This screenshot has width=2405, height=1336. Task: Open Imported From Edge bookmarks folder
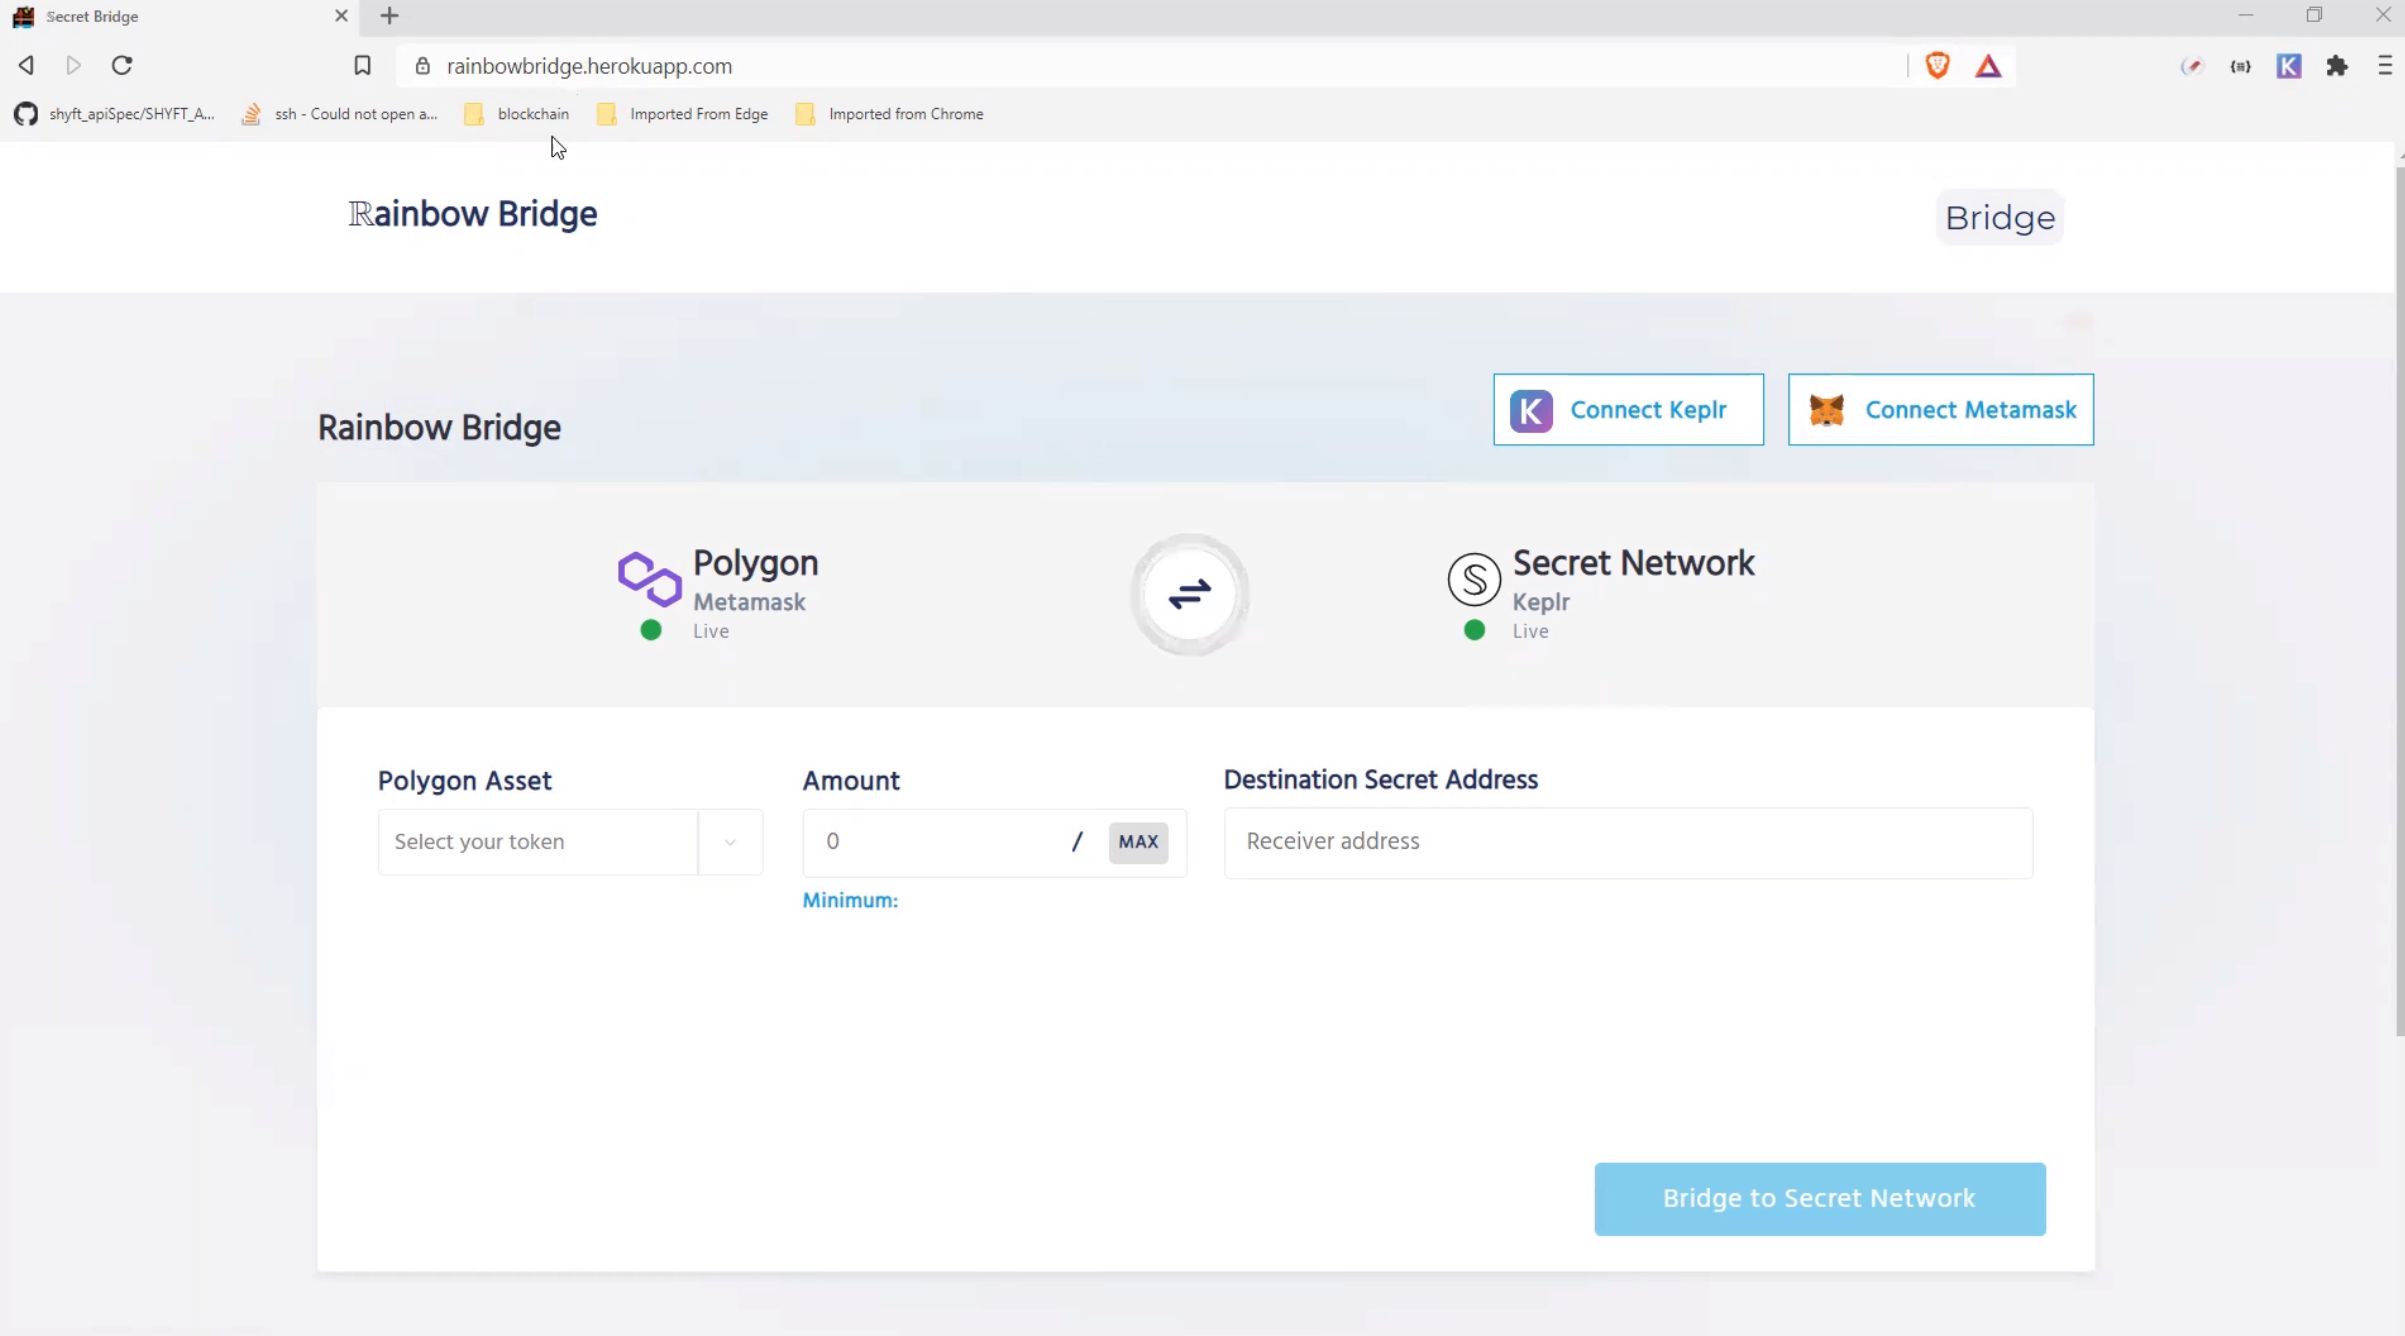pyautogui.click(x=682, y=114)
